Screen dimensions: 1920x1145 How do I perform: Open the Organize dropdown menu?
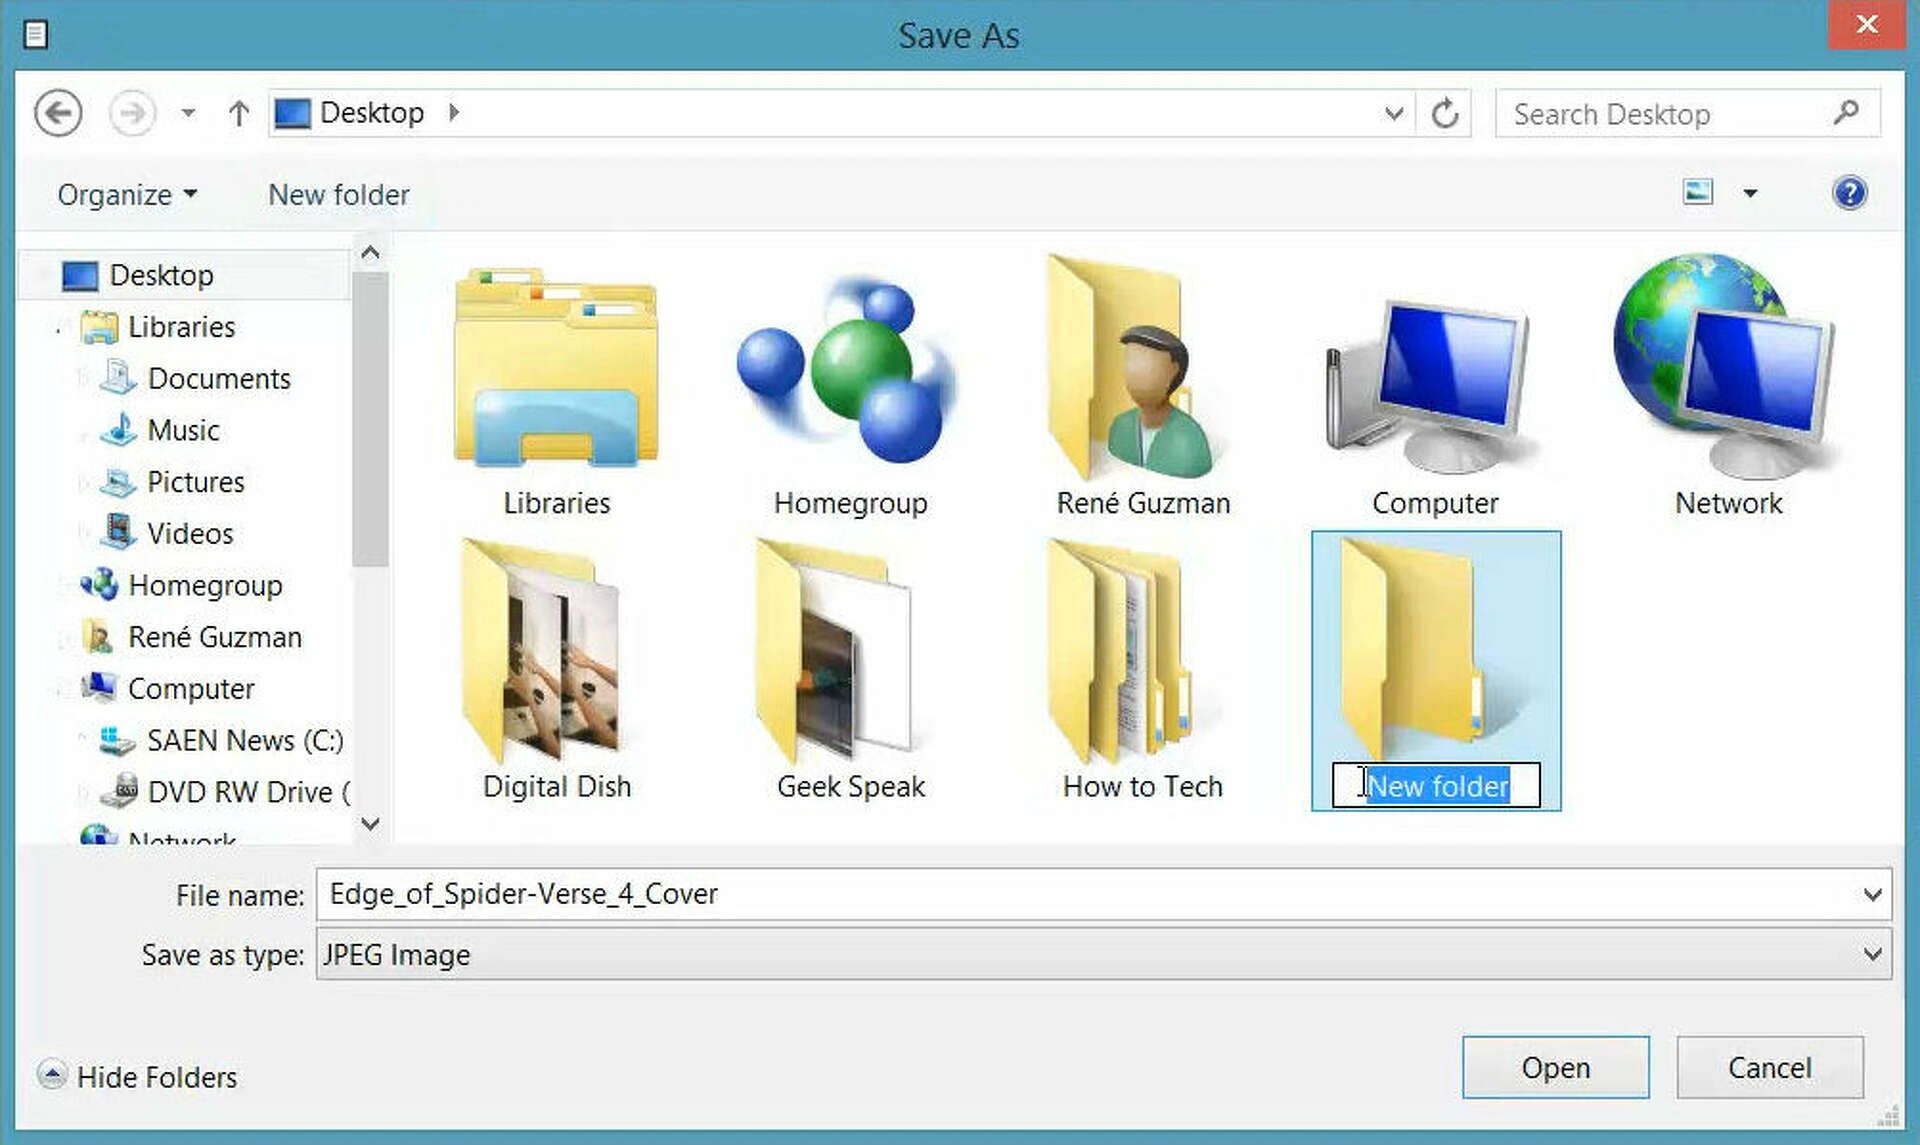click(126, 195)
